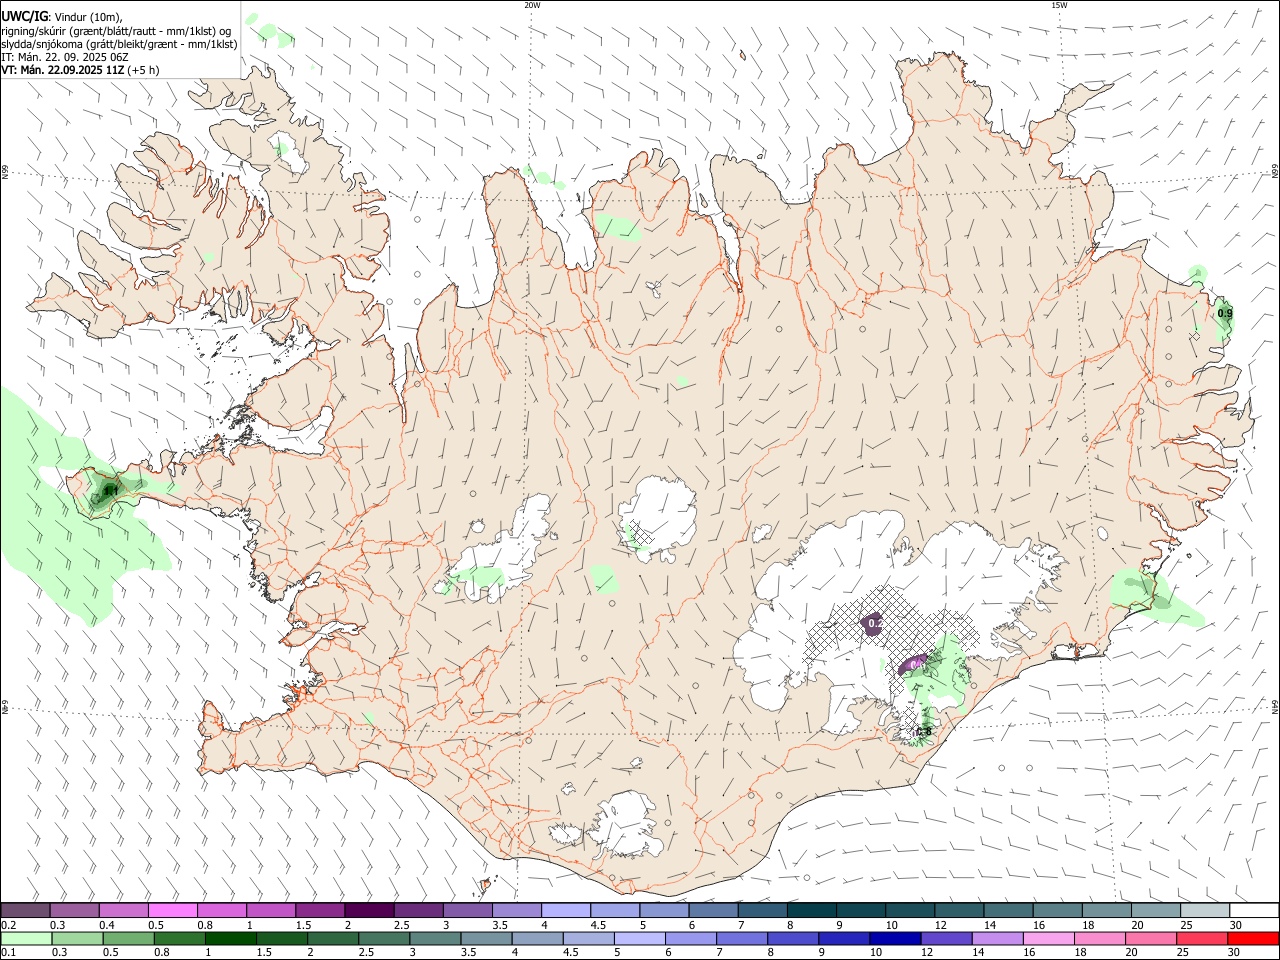
Task: Select the 0.3 light green swatch in lower legend row
Action: coord(77,938)
